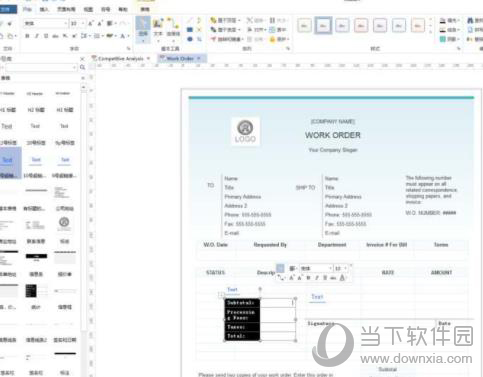Toggle Bold formatting in ribbon
This screenshot has width=483, height=377.
coord(27,36)
